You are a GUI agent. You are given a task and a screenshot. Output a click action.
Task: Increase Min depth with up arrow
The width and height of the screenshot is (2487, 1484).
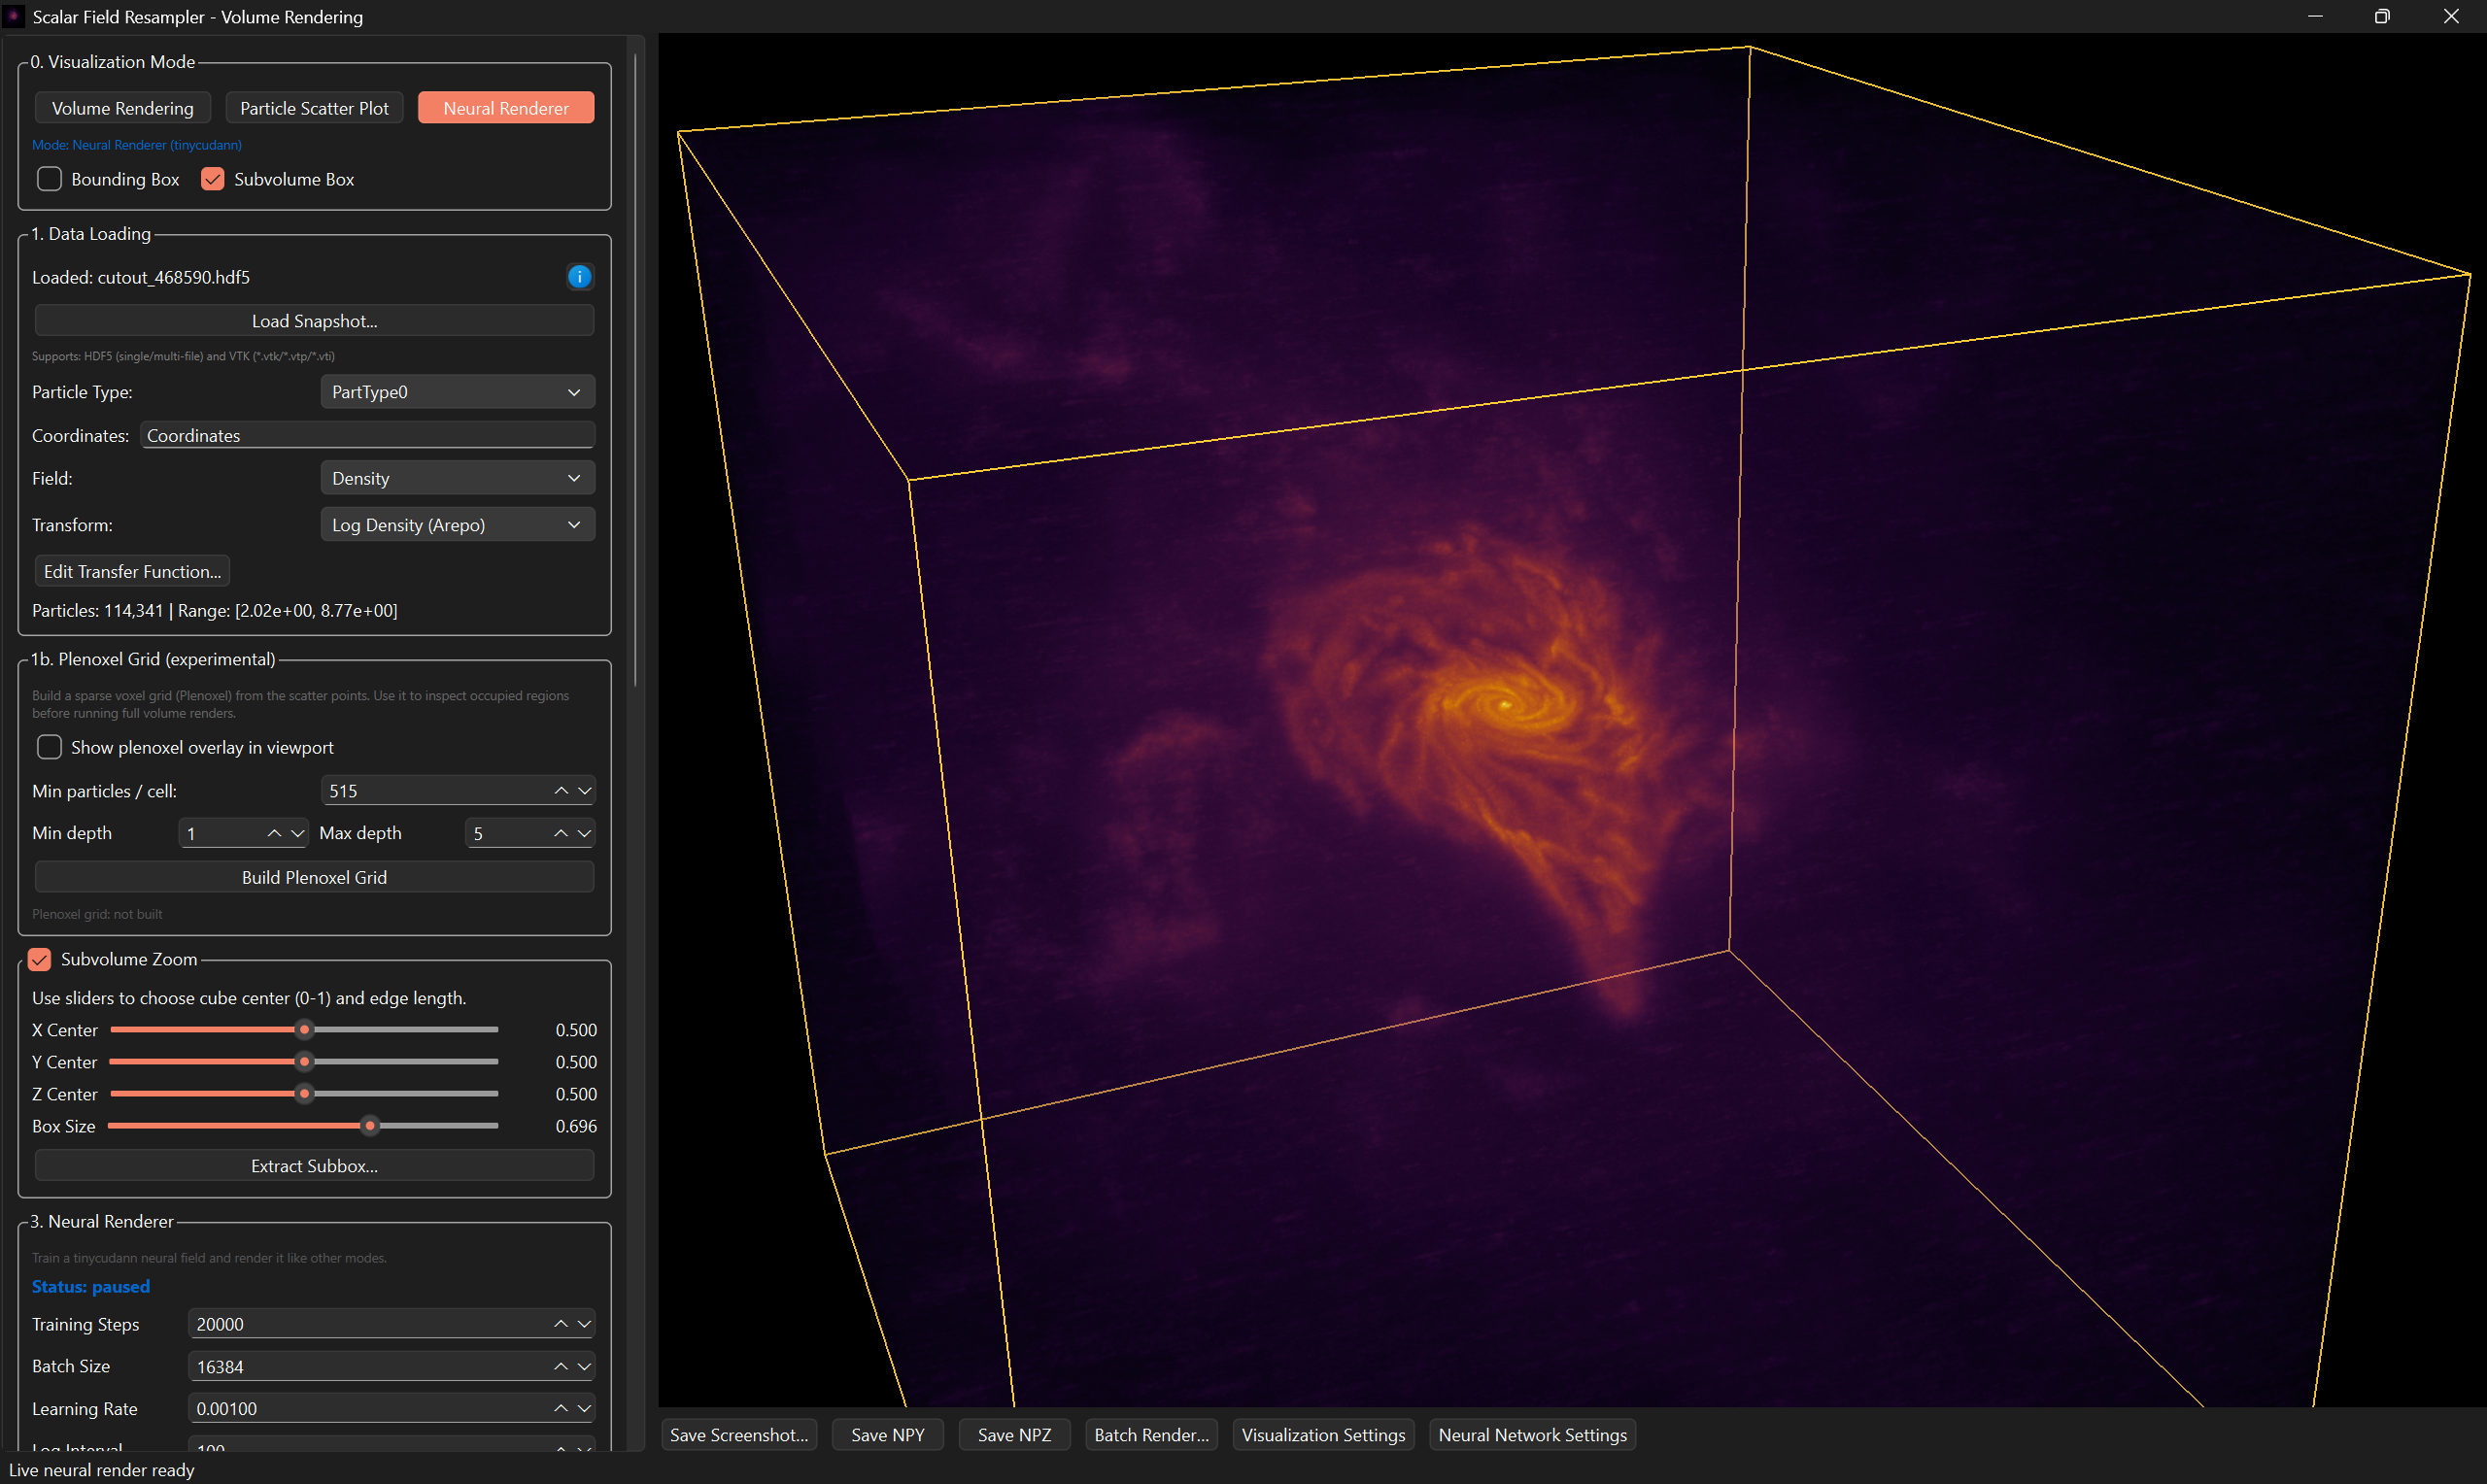pos(274,833)
